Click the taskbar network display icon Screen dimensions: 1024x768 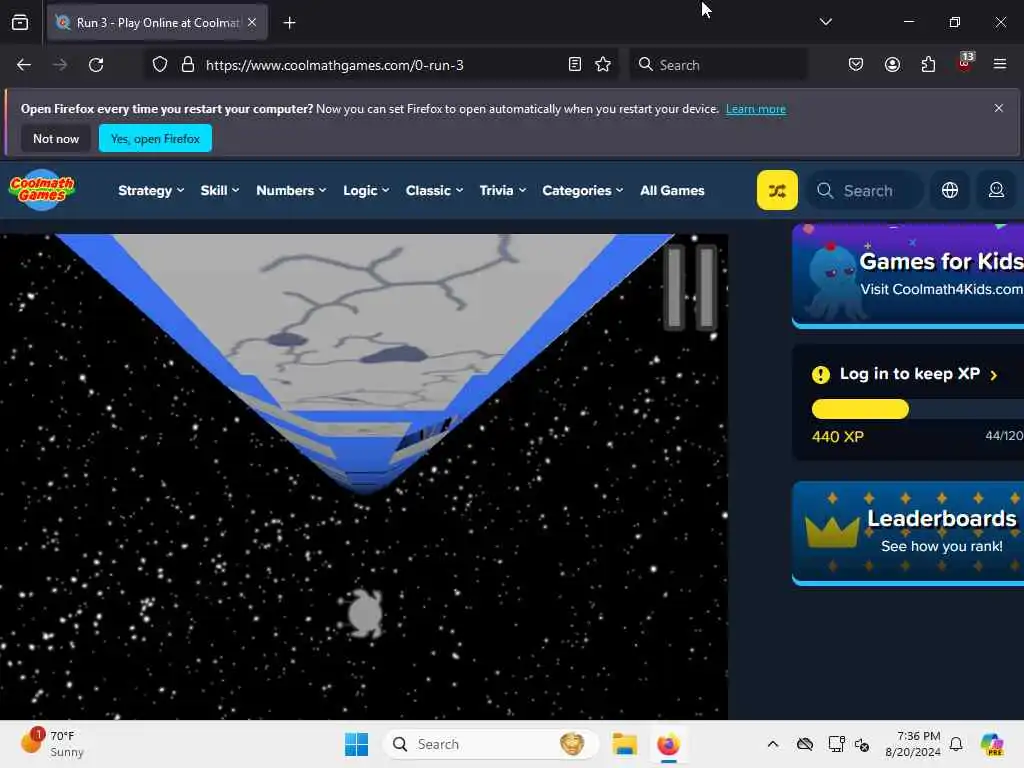coord(836,744)
